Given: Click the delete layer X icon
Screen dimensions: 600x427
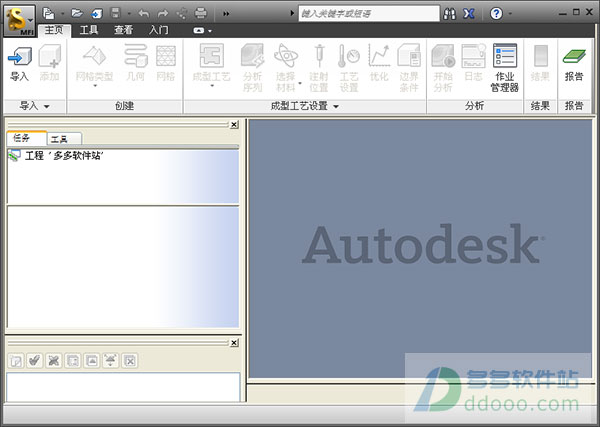Looking at the screenshot, I should point(54,360).
